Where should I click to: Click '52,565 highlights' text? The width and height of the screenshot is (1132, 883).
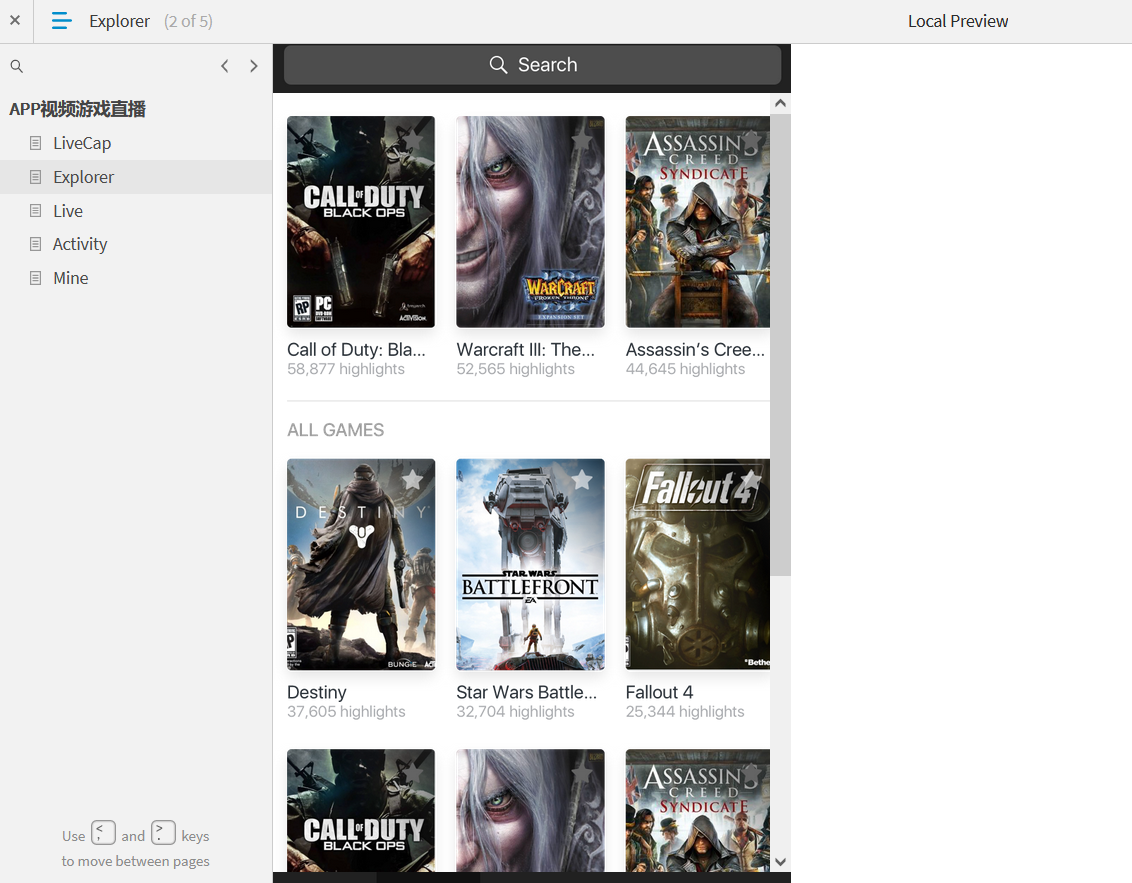pyautogui.click(x=515, y=369)
